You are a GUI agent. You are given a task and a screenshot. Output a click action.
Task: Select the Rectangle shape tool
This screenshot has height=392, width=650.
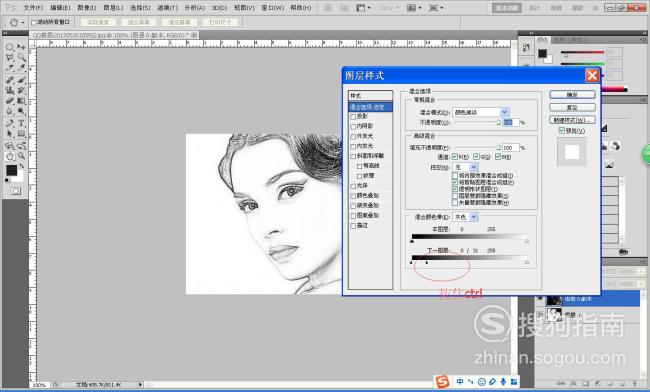tap(21, 133)
